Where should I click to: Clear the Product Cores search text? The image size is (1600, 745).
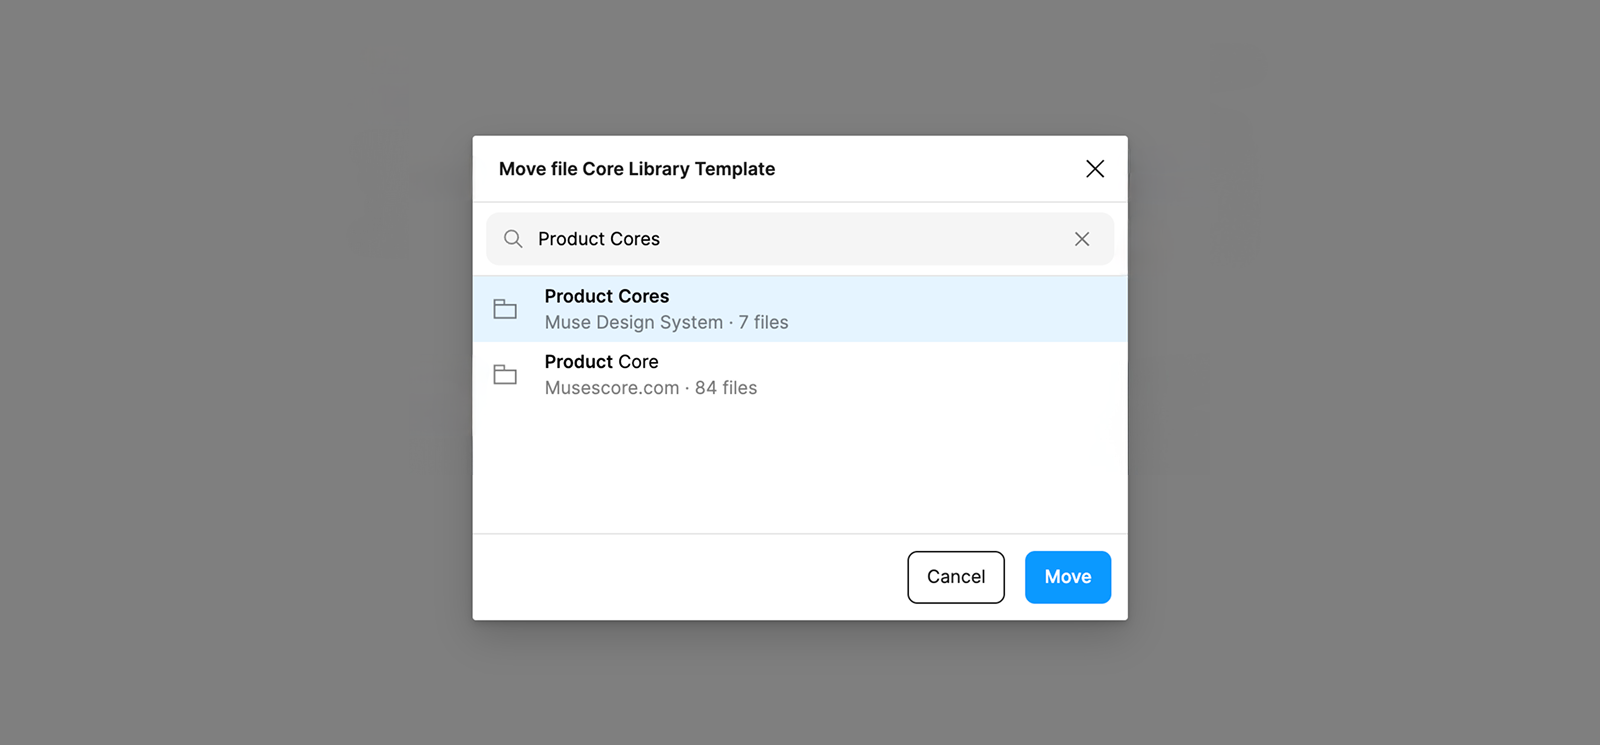coord(1082,239)
